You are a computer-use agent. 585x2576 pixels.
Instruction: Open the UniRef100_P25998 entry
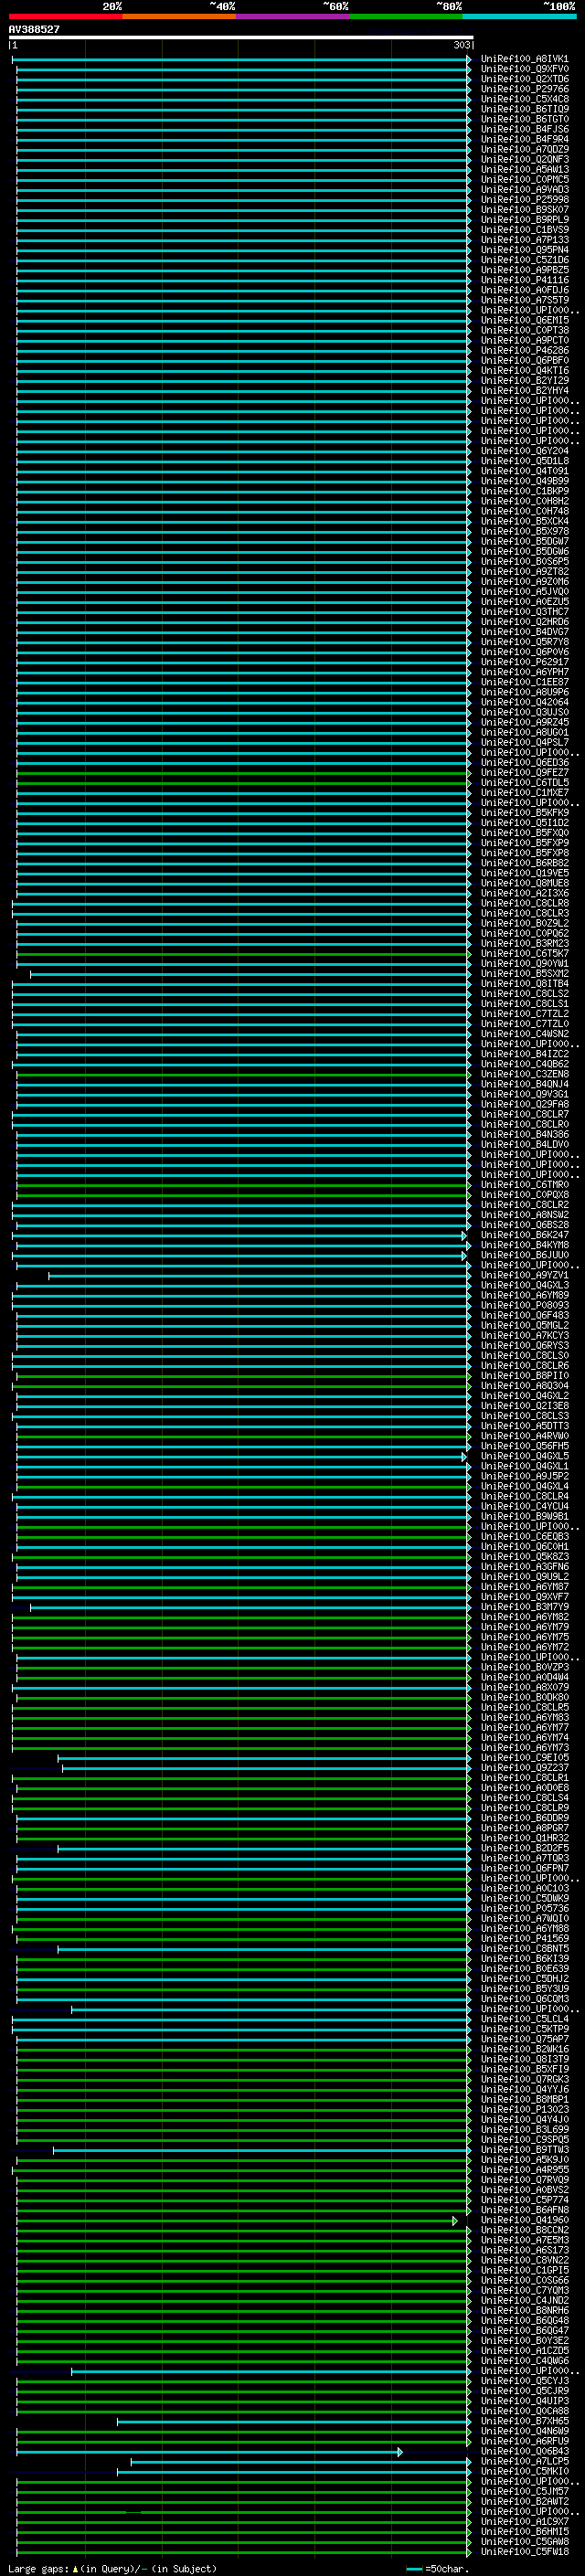[524, 200]
